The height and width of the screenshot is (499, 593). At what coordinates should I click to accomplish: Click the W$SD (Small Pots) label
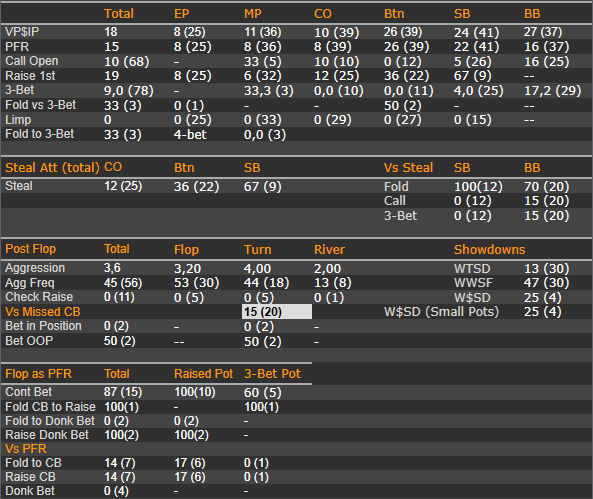pos(441,312)
